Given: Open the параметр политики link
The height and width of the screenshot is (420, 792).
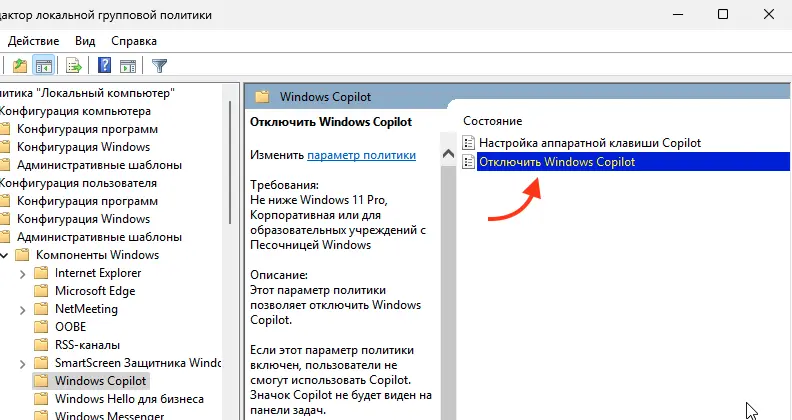Looking at the screenshot, I should 362,155.
